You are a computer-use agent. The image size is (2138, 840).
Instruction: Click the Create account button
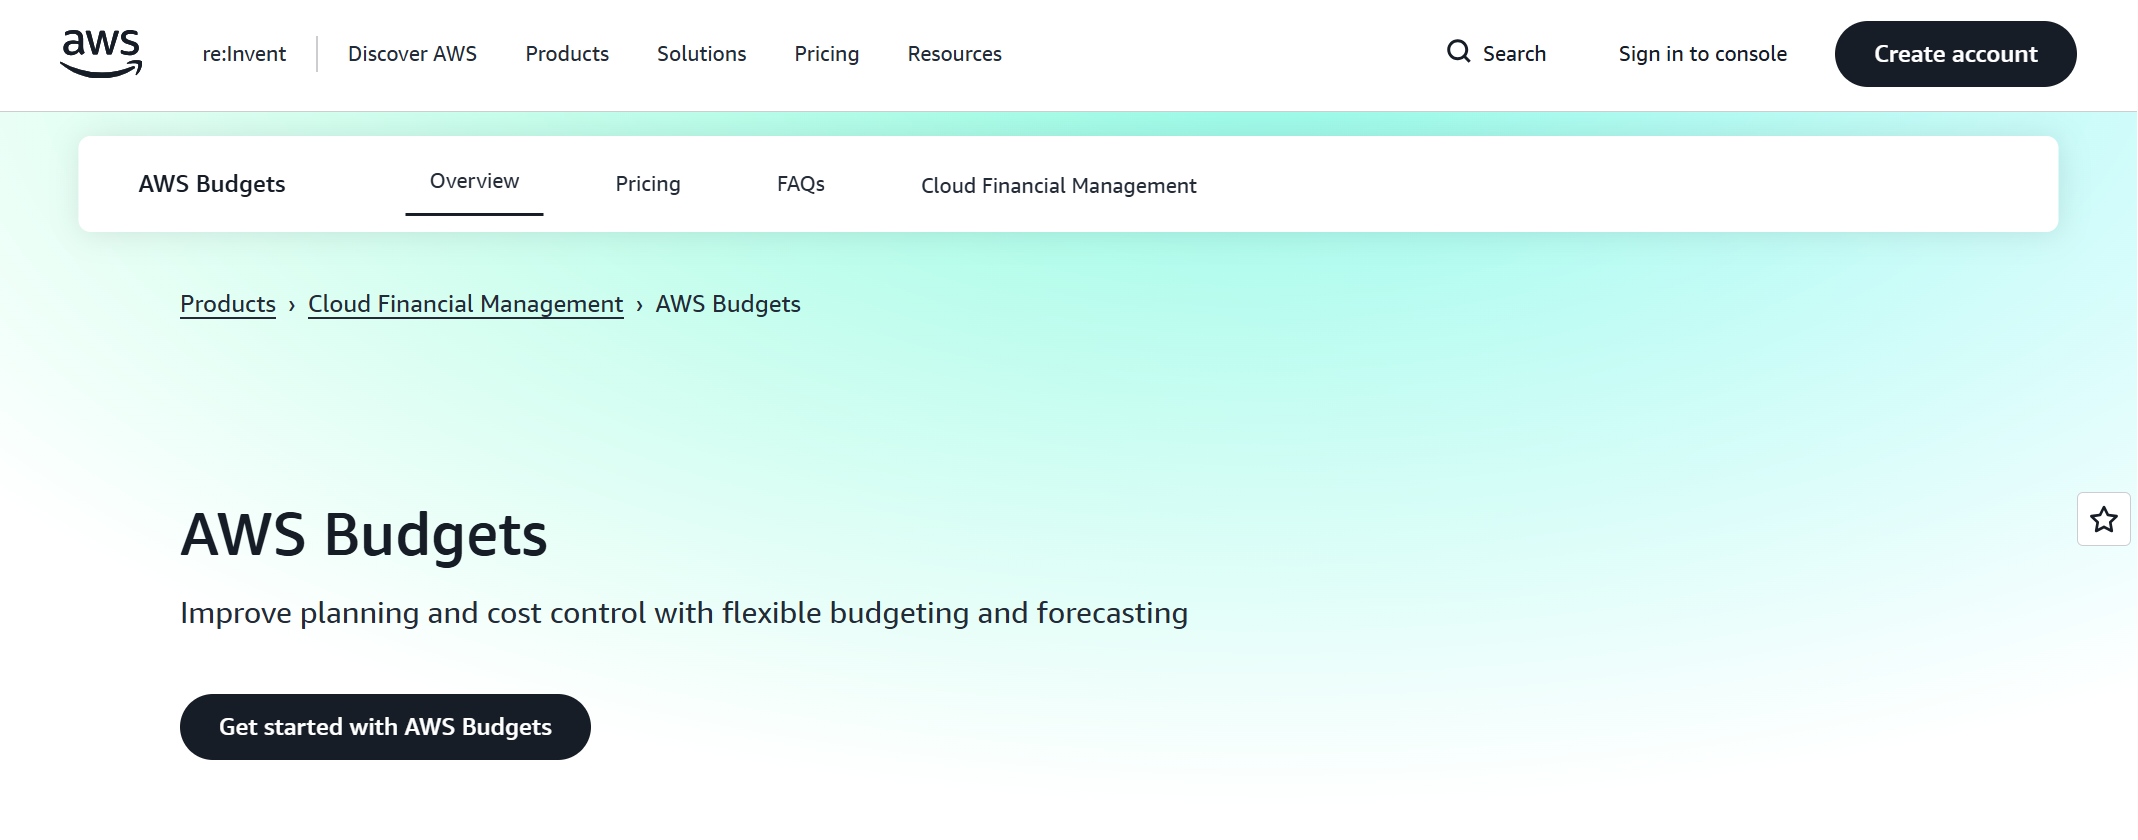coord(1955,54)
